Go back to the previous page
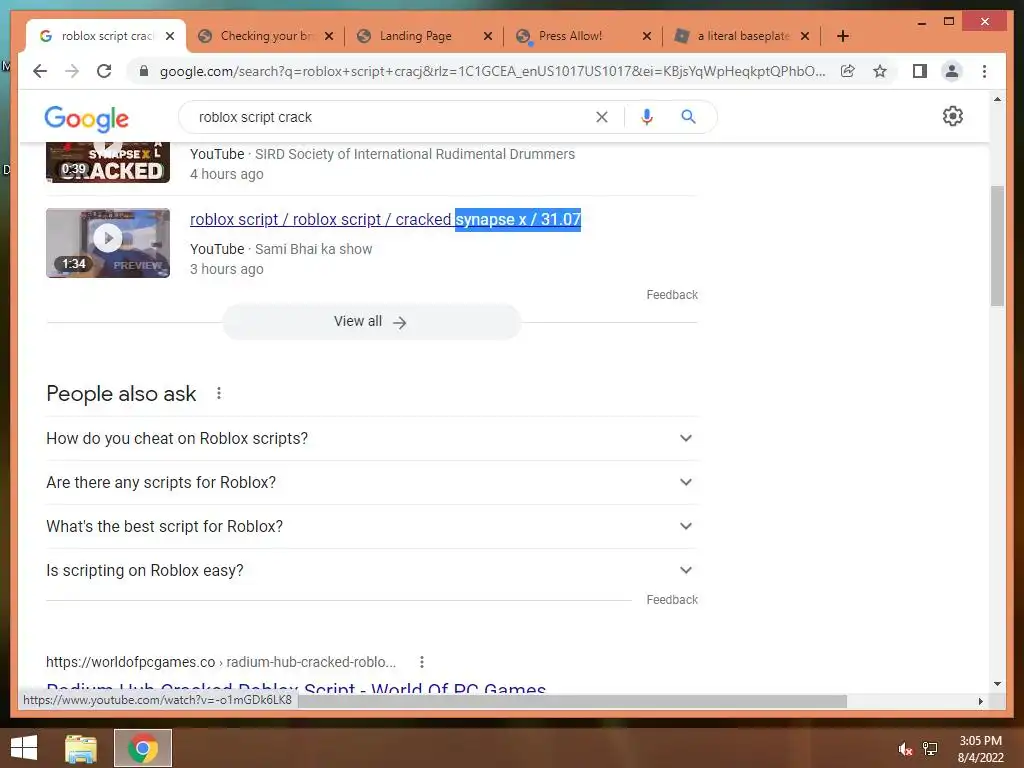This screenshot has width=1024, height=768. [x=40, y=71]
